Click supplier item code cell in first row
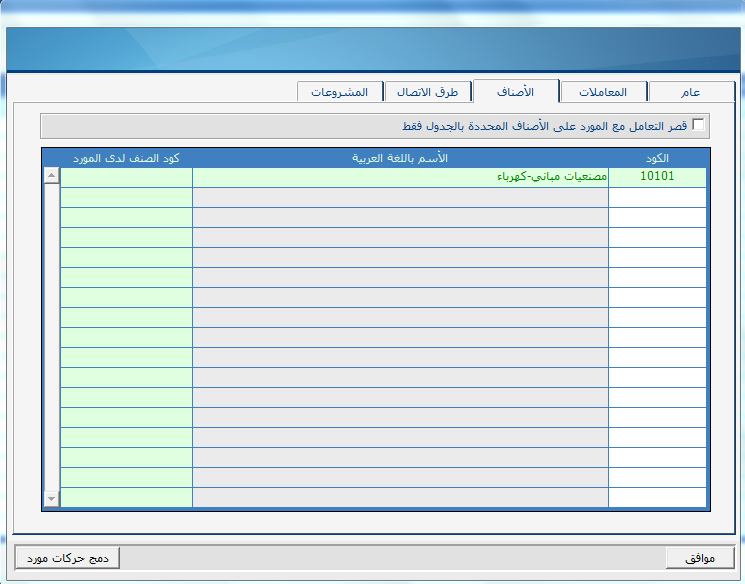 coord(126,177)
